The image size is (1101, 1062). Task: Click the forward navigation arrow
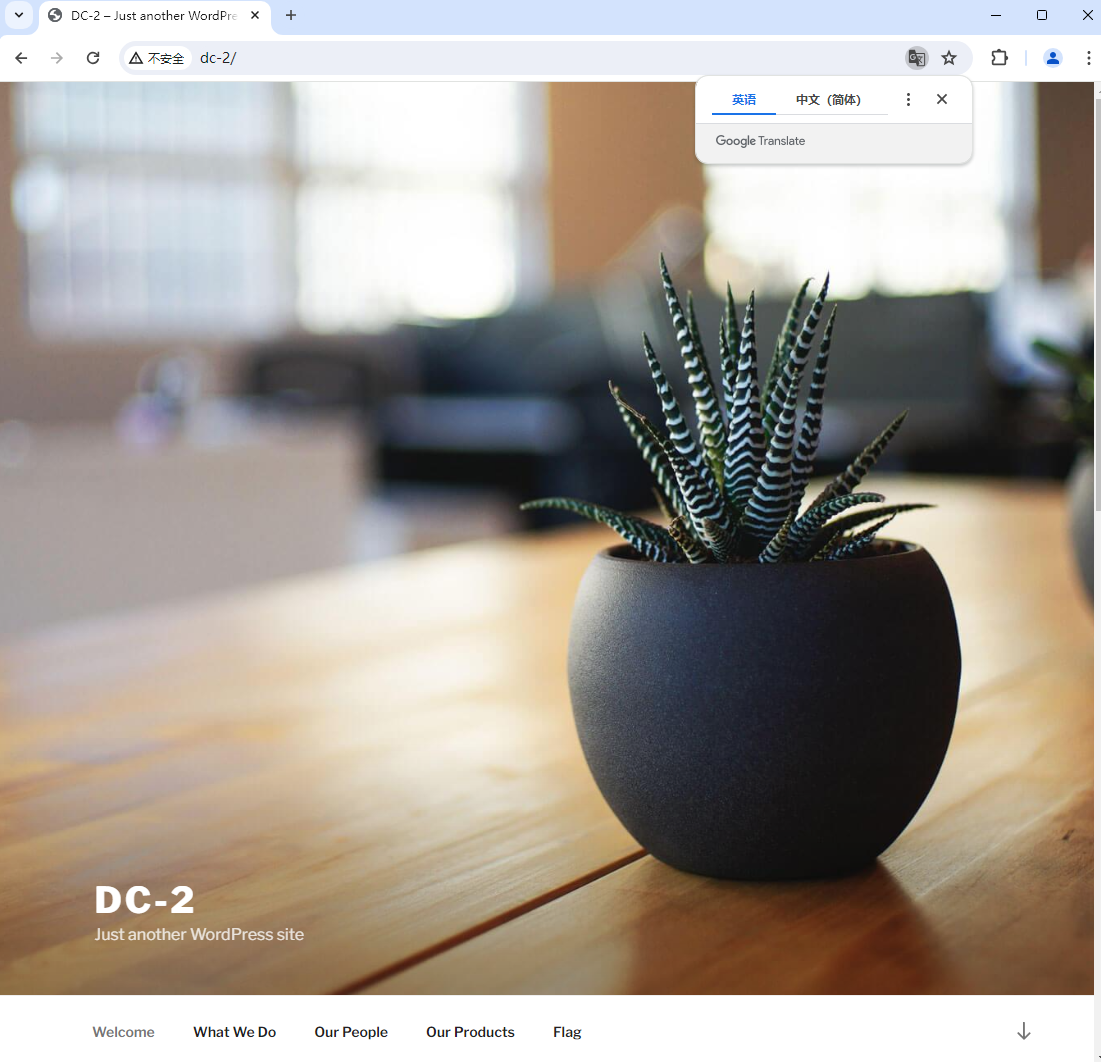pyautogui.click(x=57, y=58)
